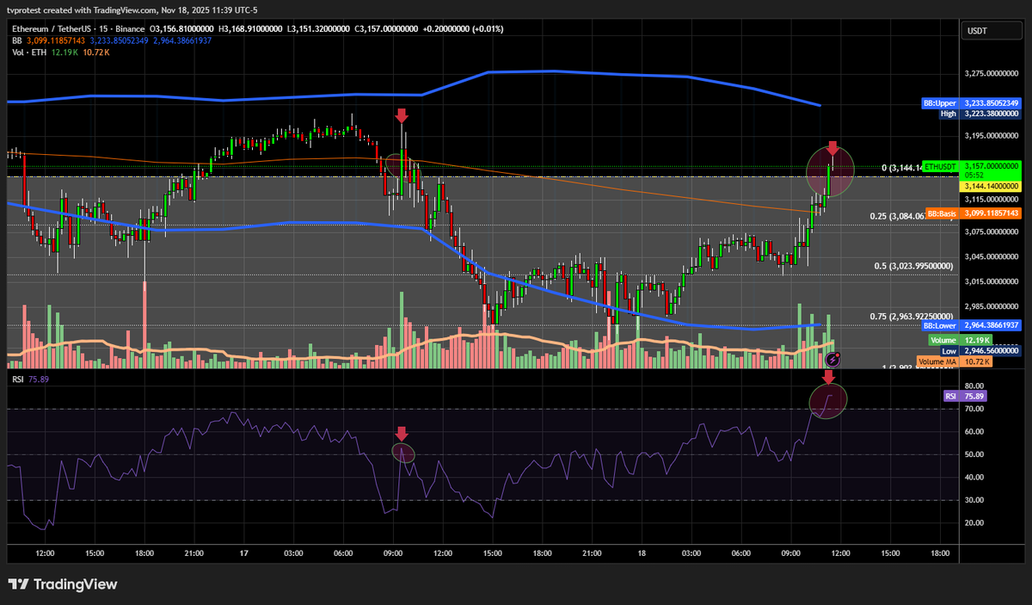Click the TradingView logo at bottom left
Screen dimensions: 1032x605
pos(63,584)
